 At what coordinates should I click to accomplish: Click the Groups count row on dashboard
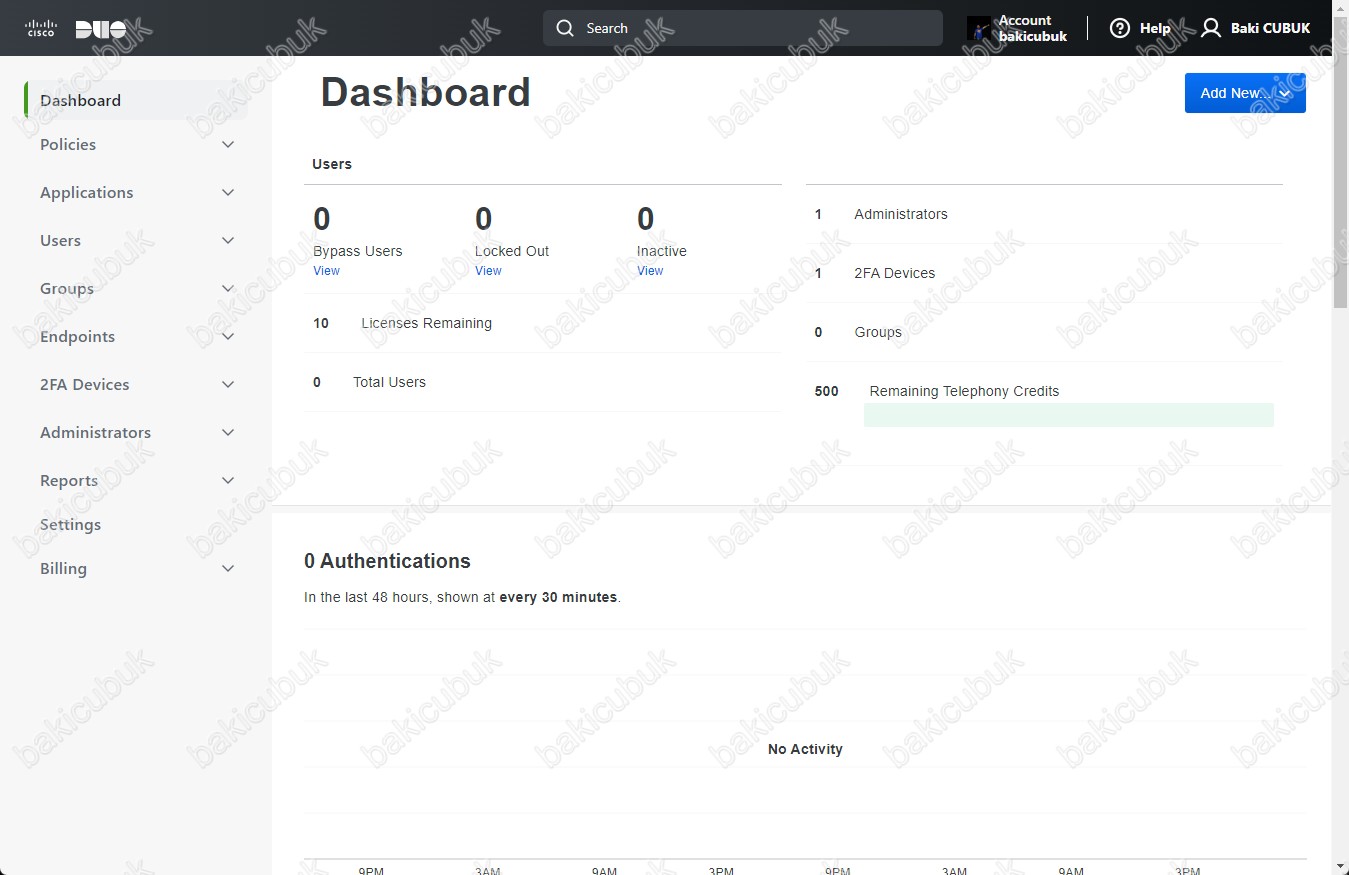(1044, 332)
